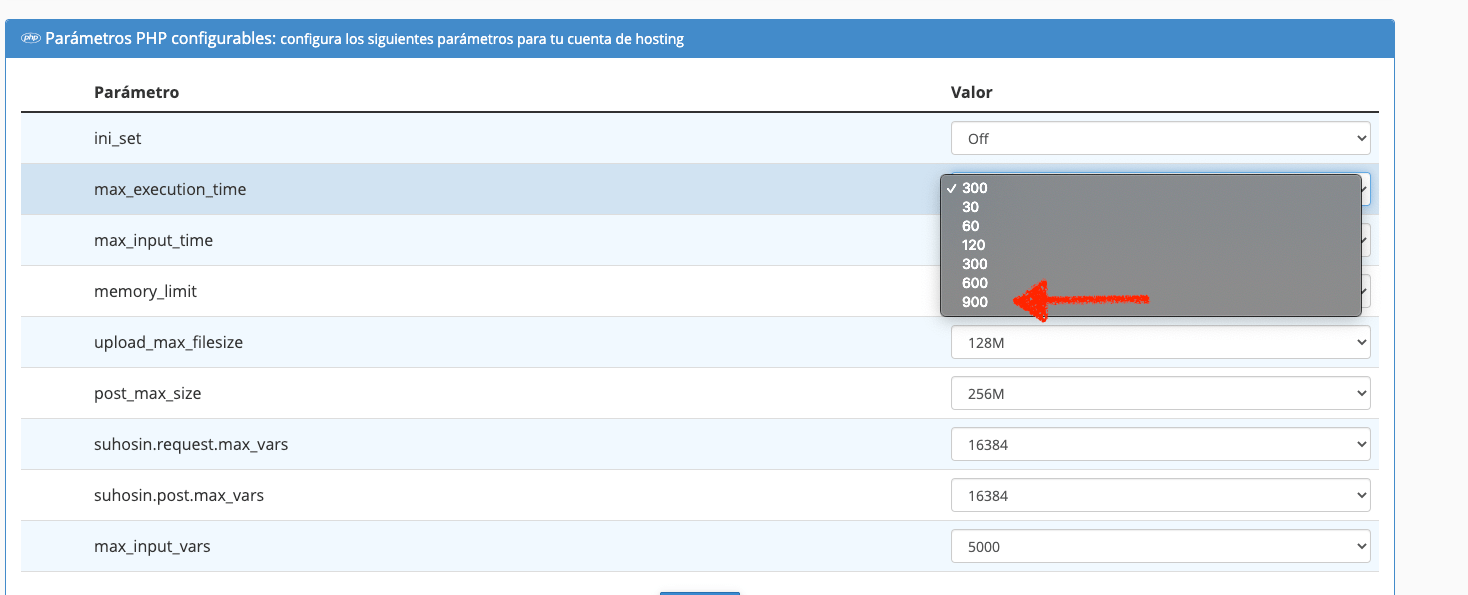Click the max_execution_time parameter name
1468x595 pixels.
click(170, 189)
